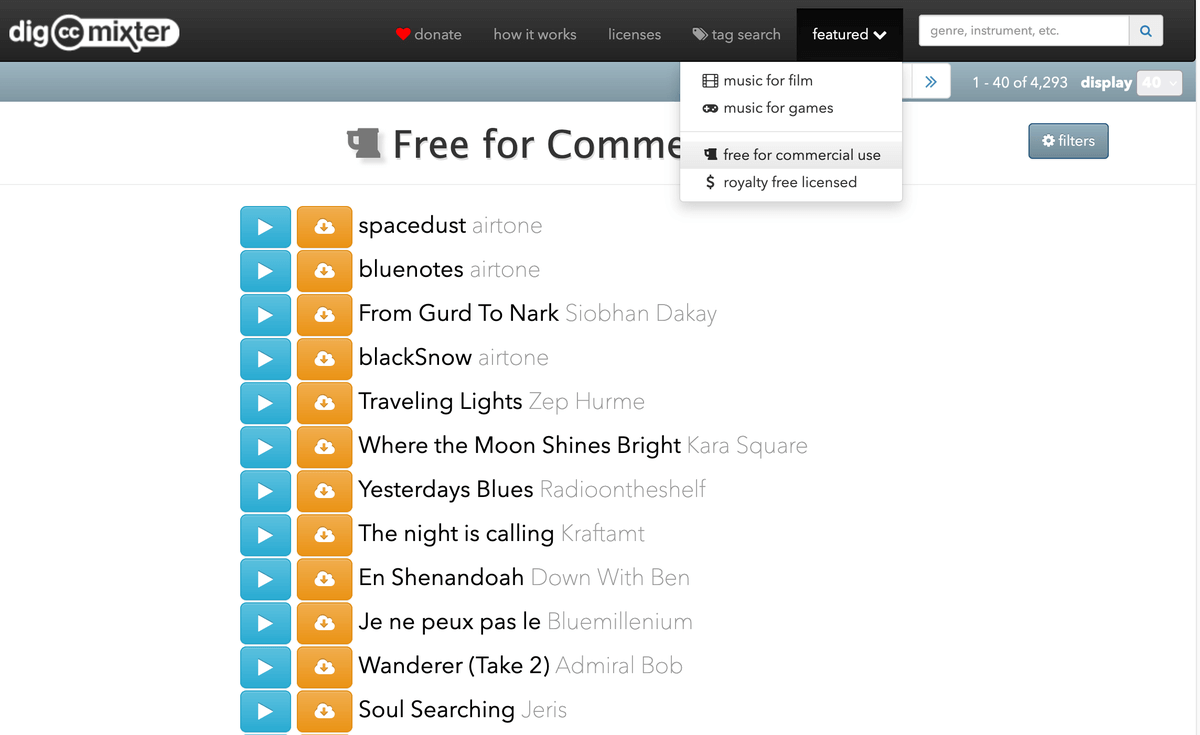The height and width of the screenshot is (735, 1200).
Task: Collapse the featured dropdown menu
Action: click(849, 34)
